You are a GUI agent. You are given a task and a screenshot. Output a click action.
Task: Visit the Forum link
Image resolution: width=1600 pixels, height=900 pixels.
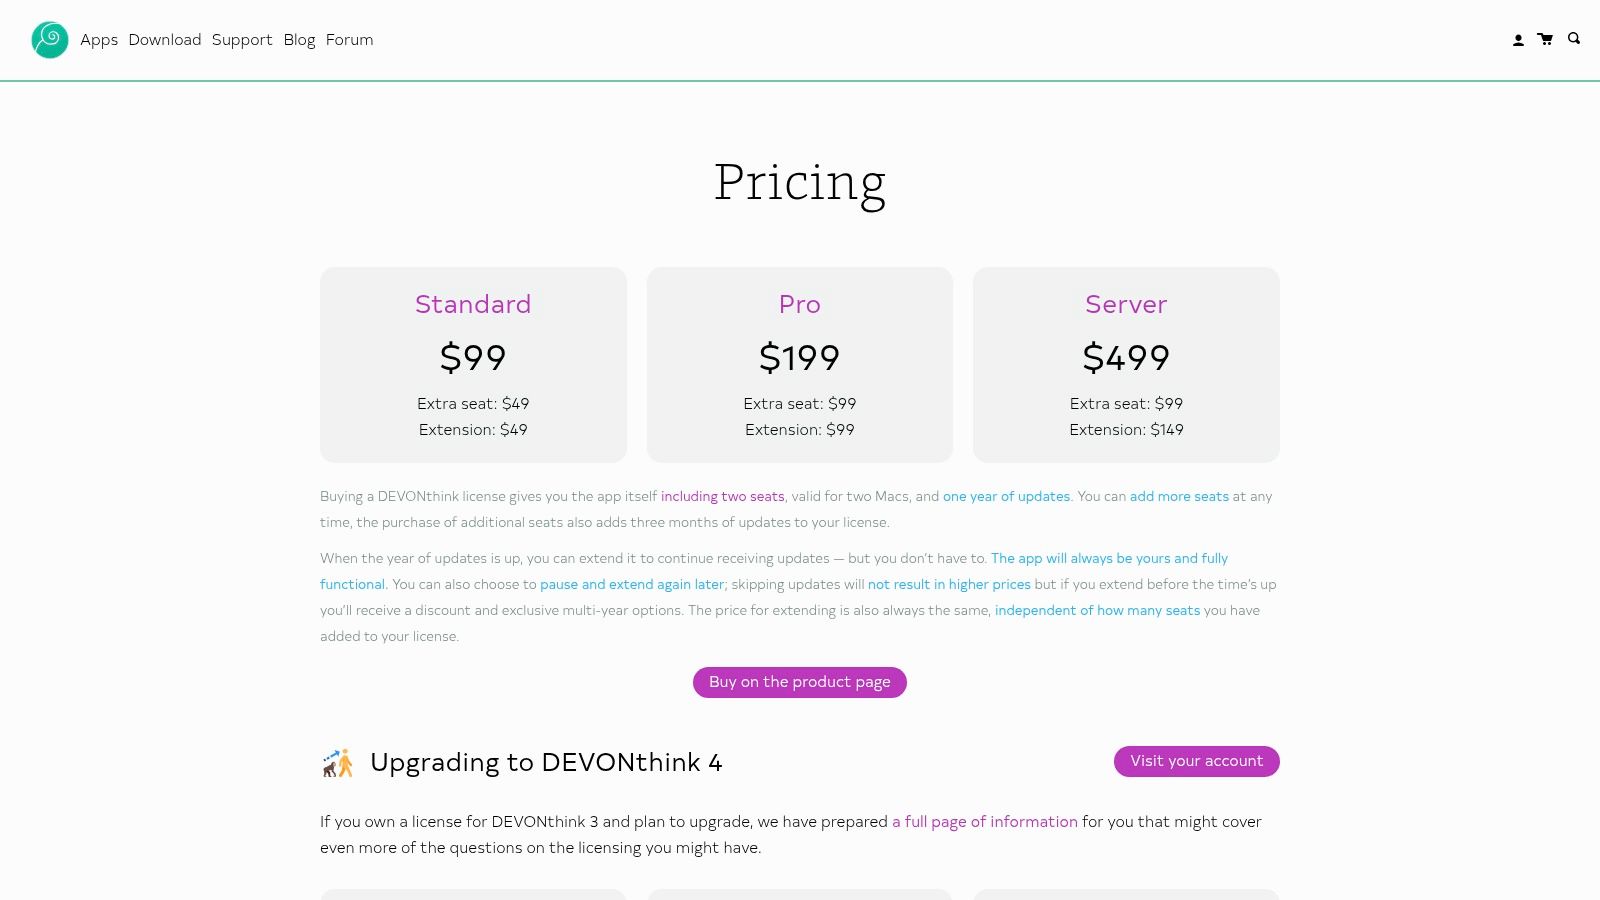(349, 40)
